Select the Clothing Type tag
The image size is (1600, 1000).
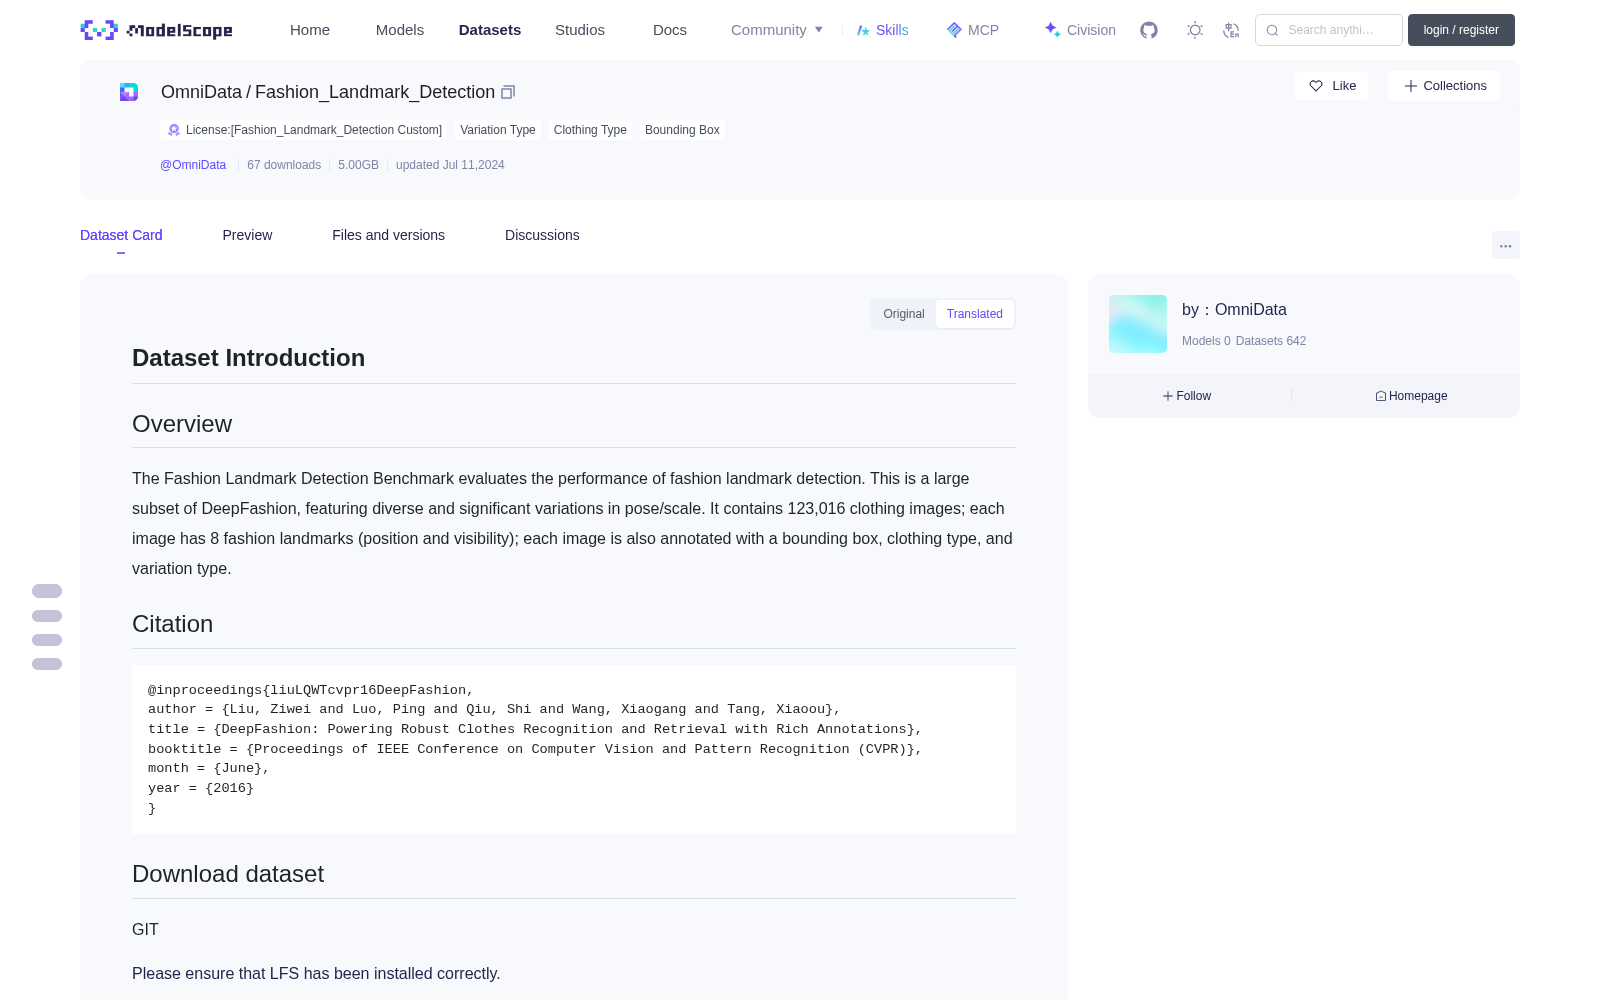(x=590, y=130)
